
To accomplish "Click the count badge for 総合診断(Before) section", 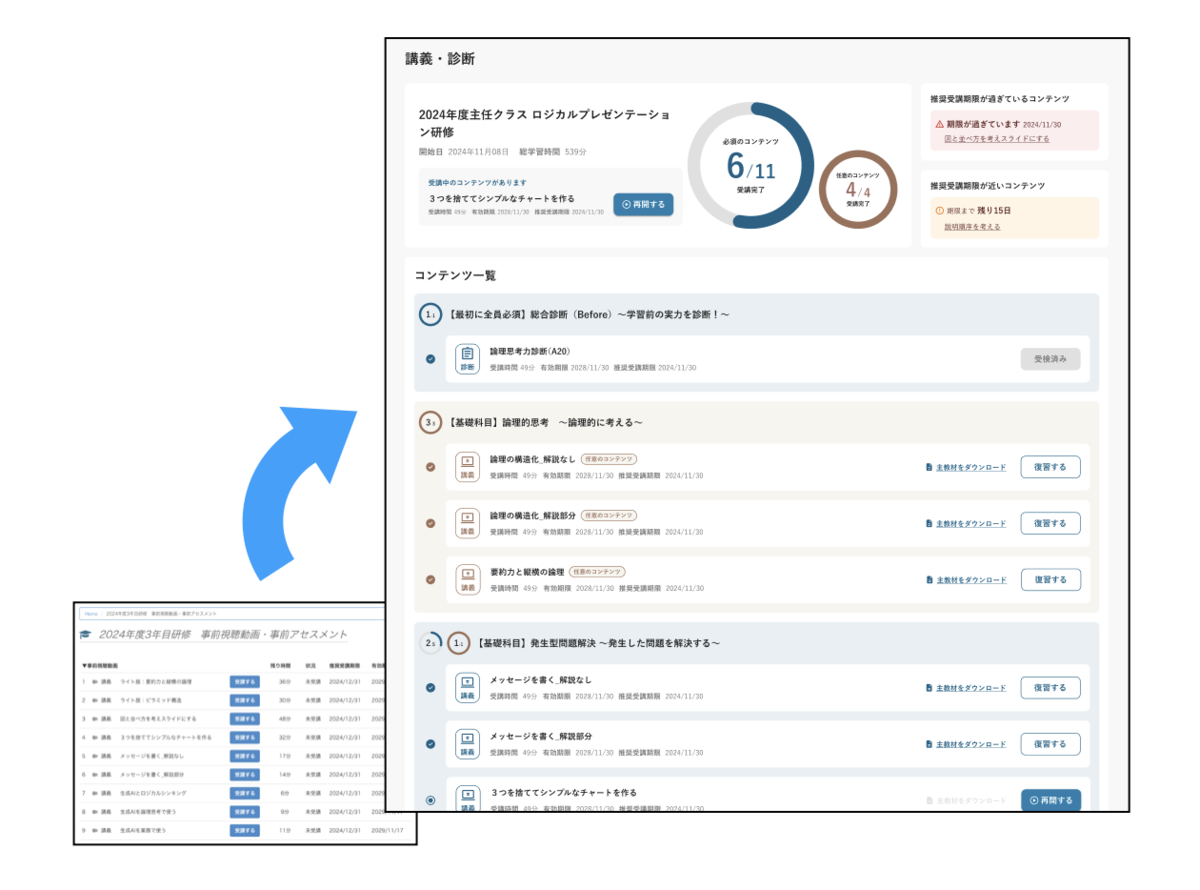I will click(x=431, y=315).
